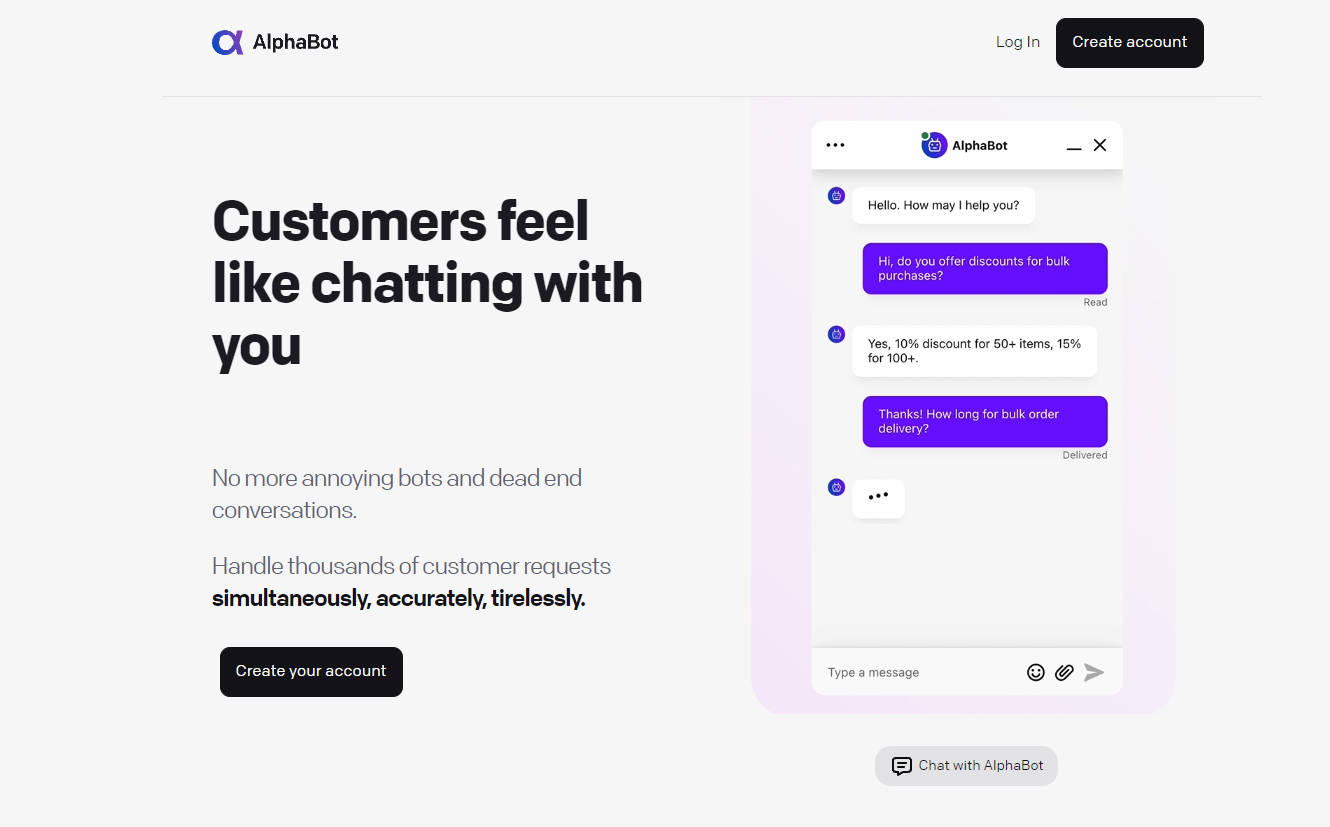Click the bot avatar beside the greeting message

click(836, 196)
